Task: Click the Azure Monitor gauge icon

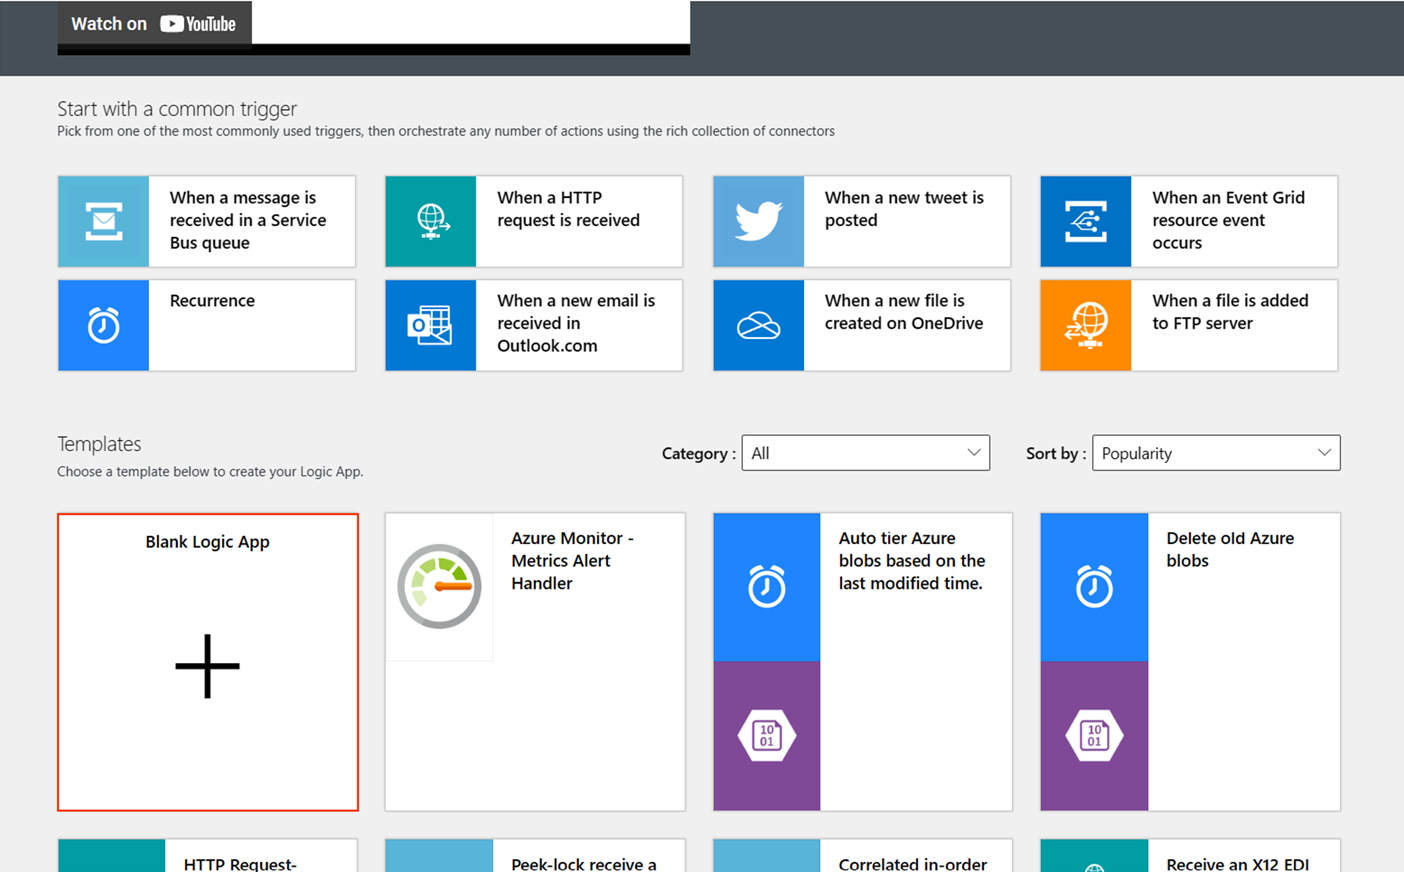Action: 439,586
